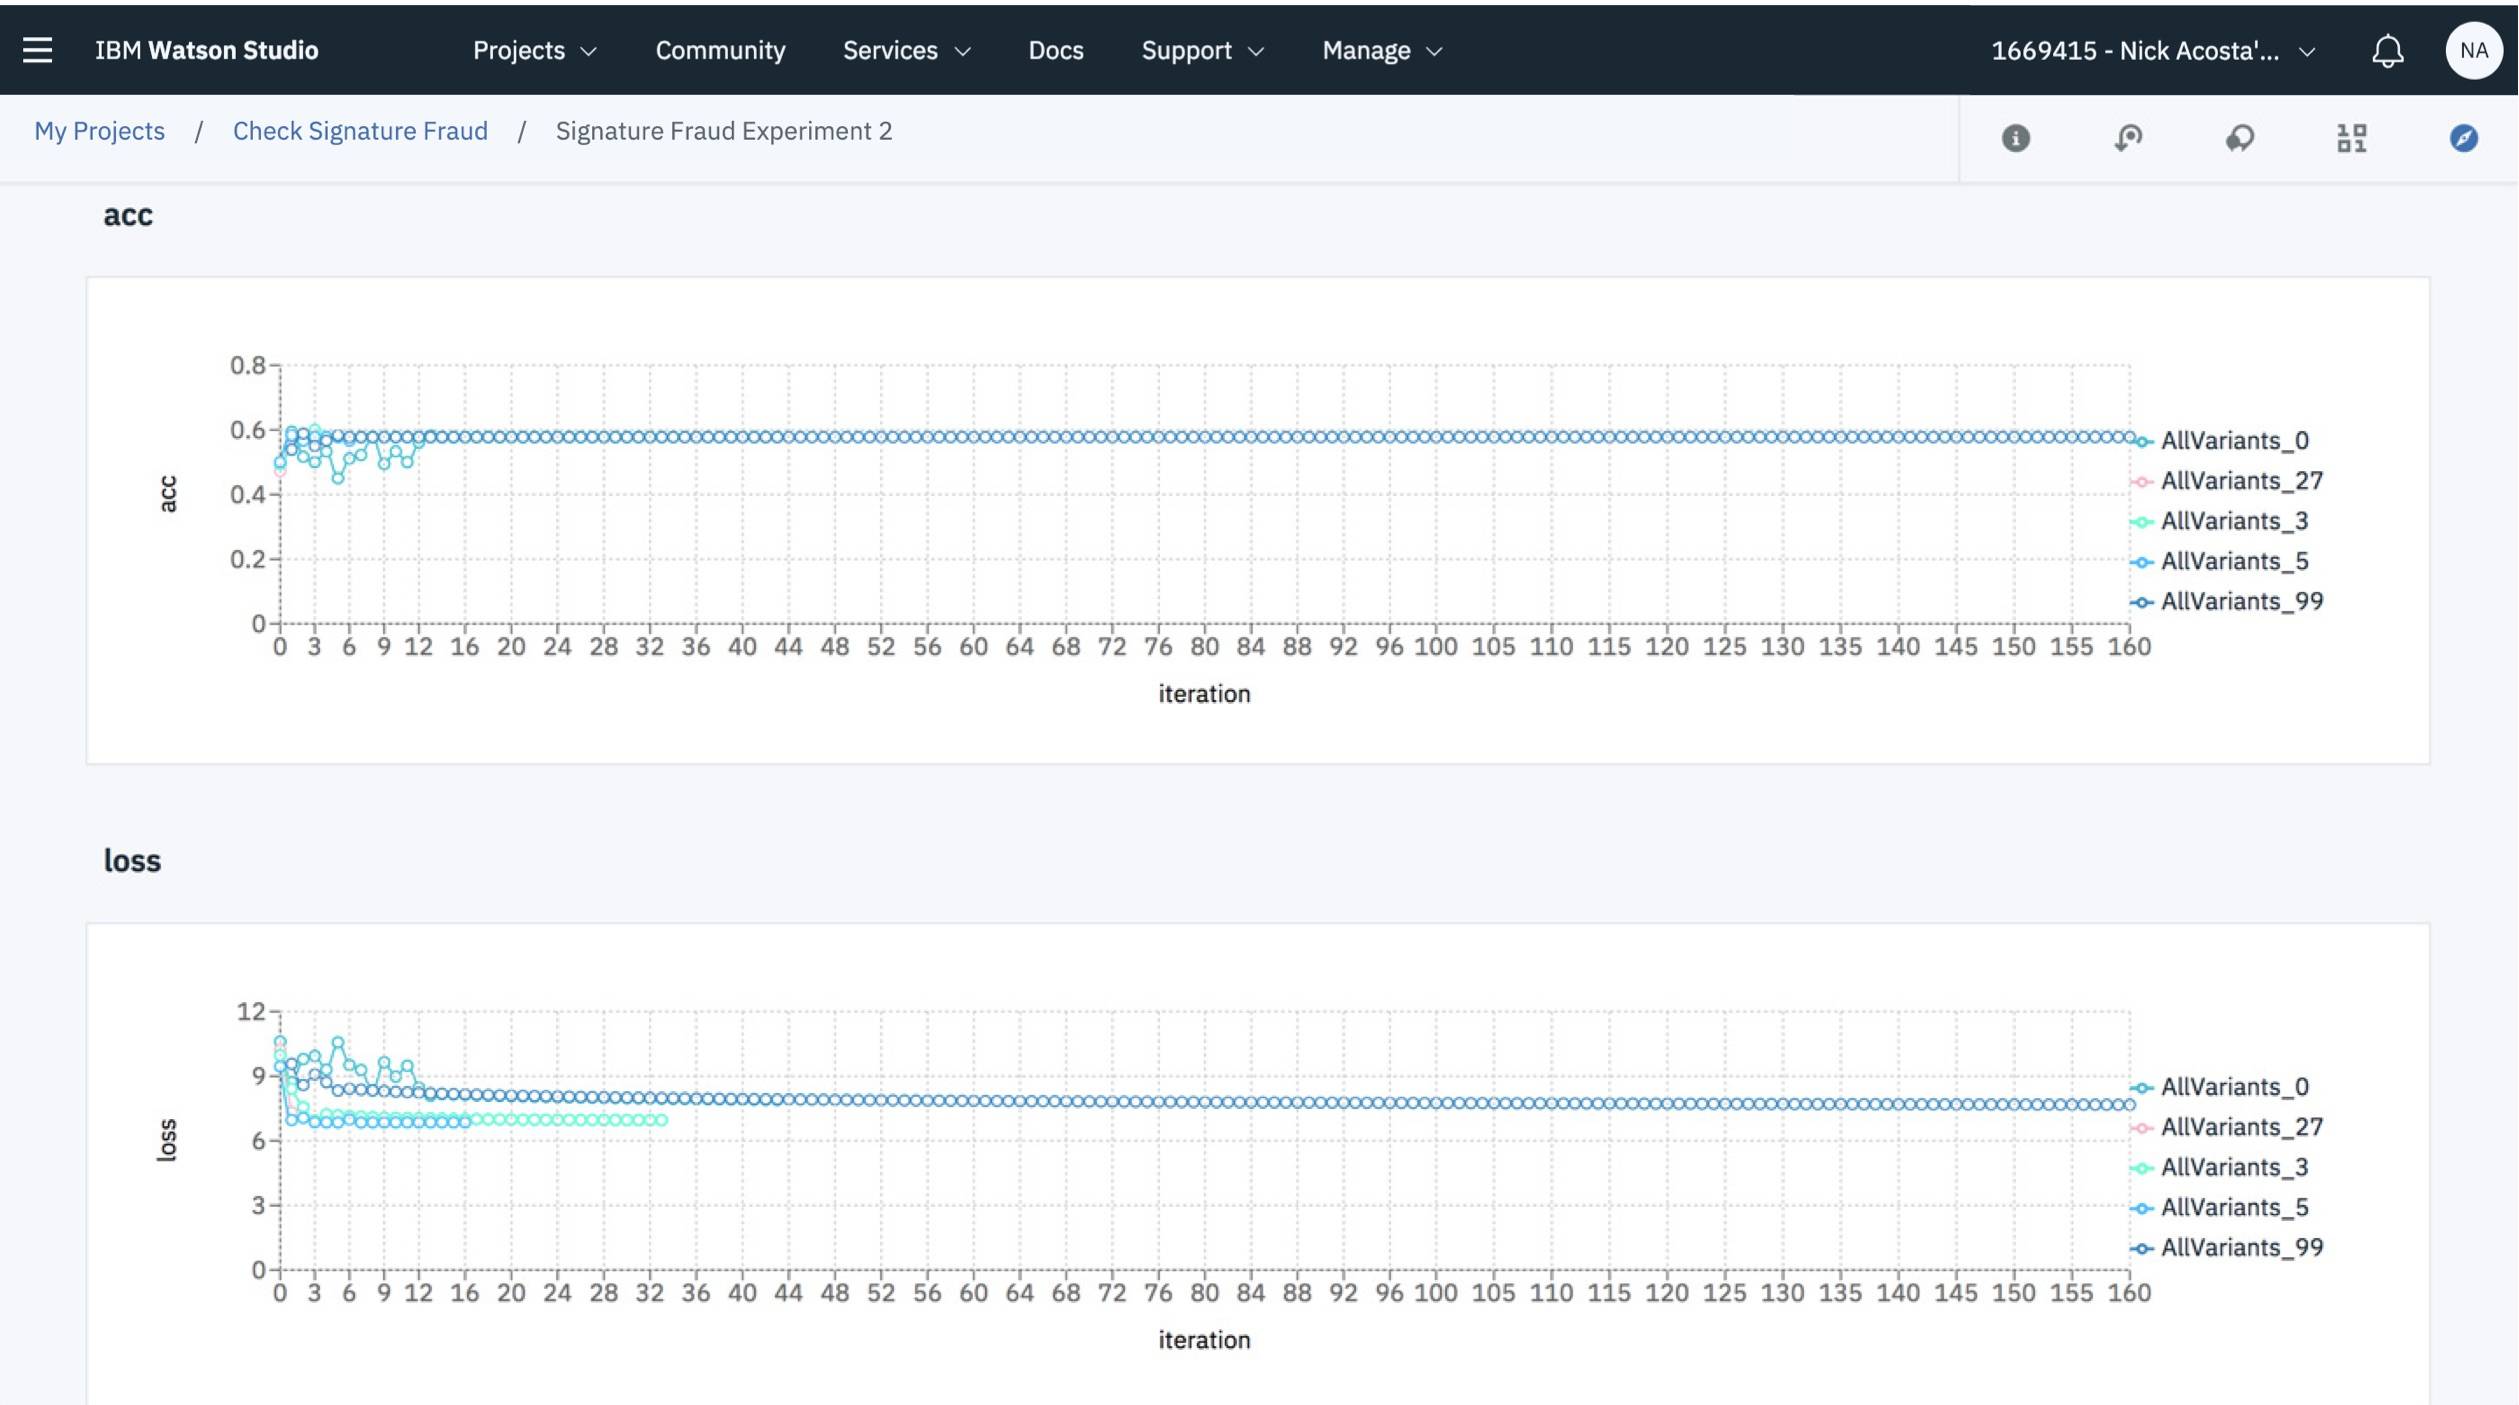Open the account switcher 1669415 - Nick Acosta

2152,51
